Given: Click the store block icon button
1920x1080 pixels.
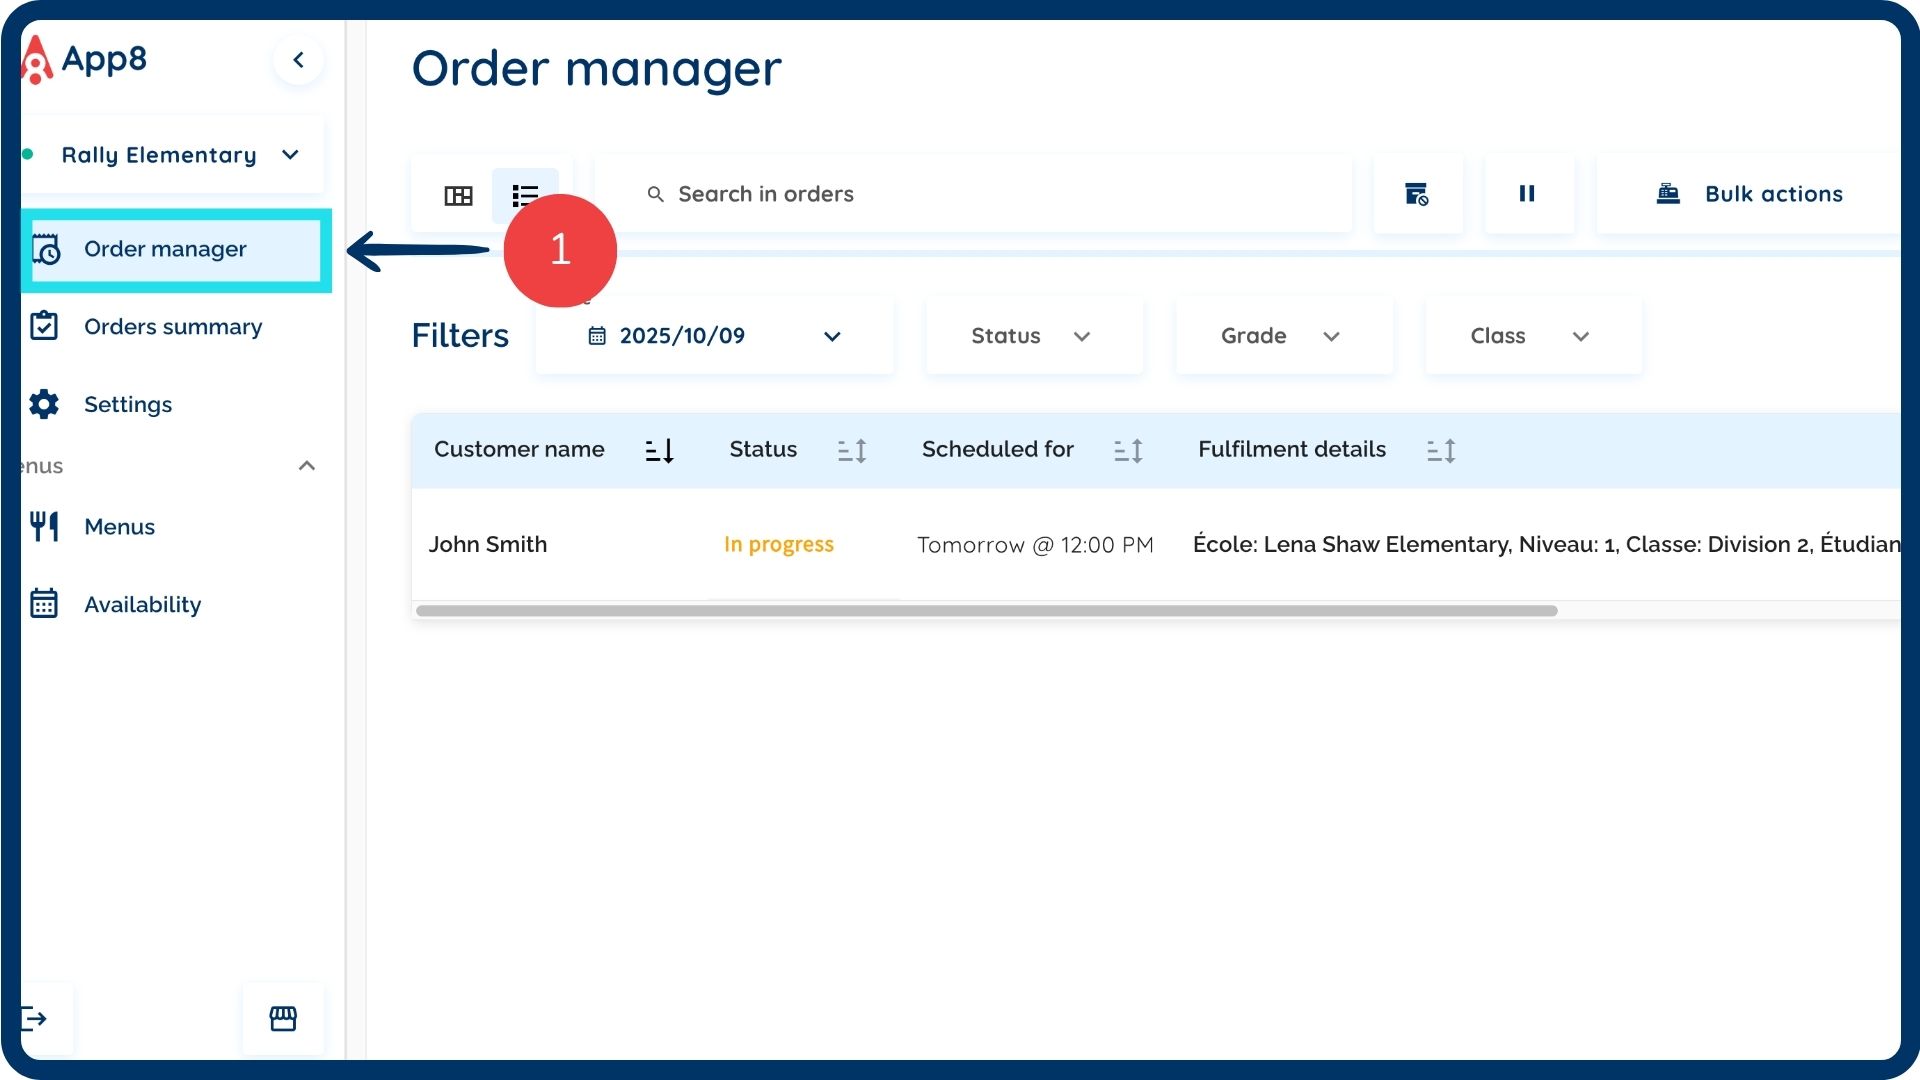Looking at the screenshot, I should coord(1416,194).
